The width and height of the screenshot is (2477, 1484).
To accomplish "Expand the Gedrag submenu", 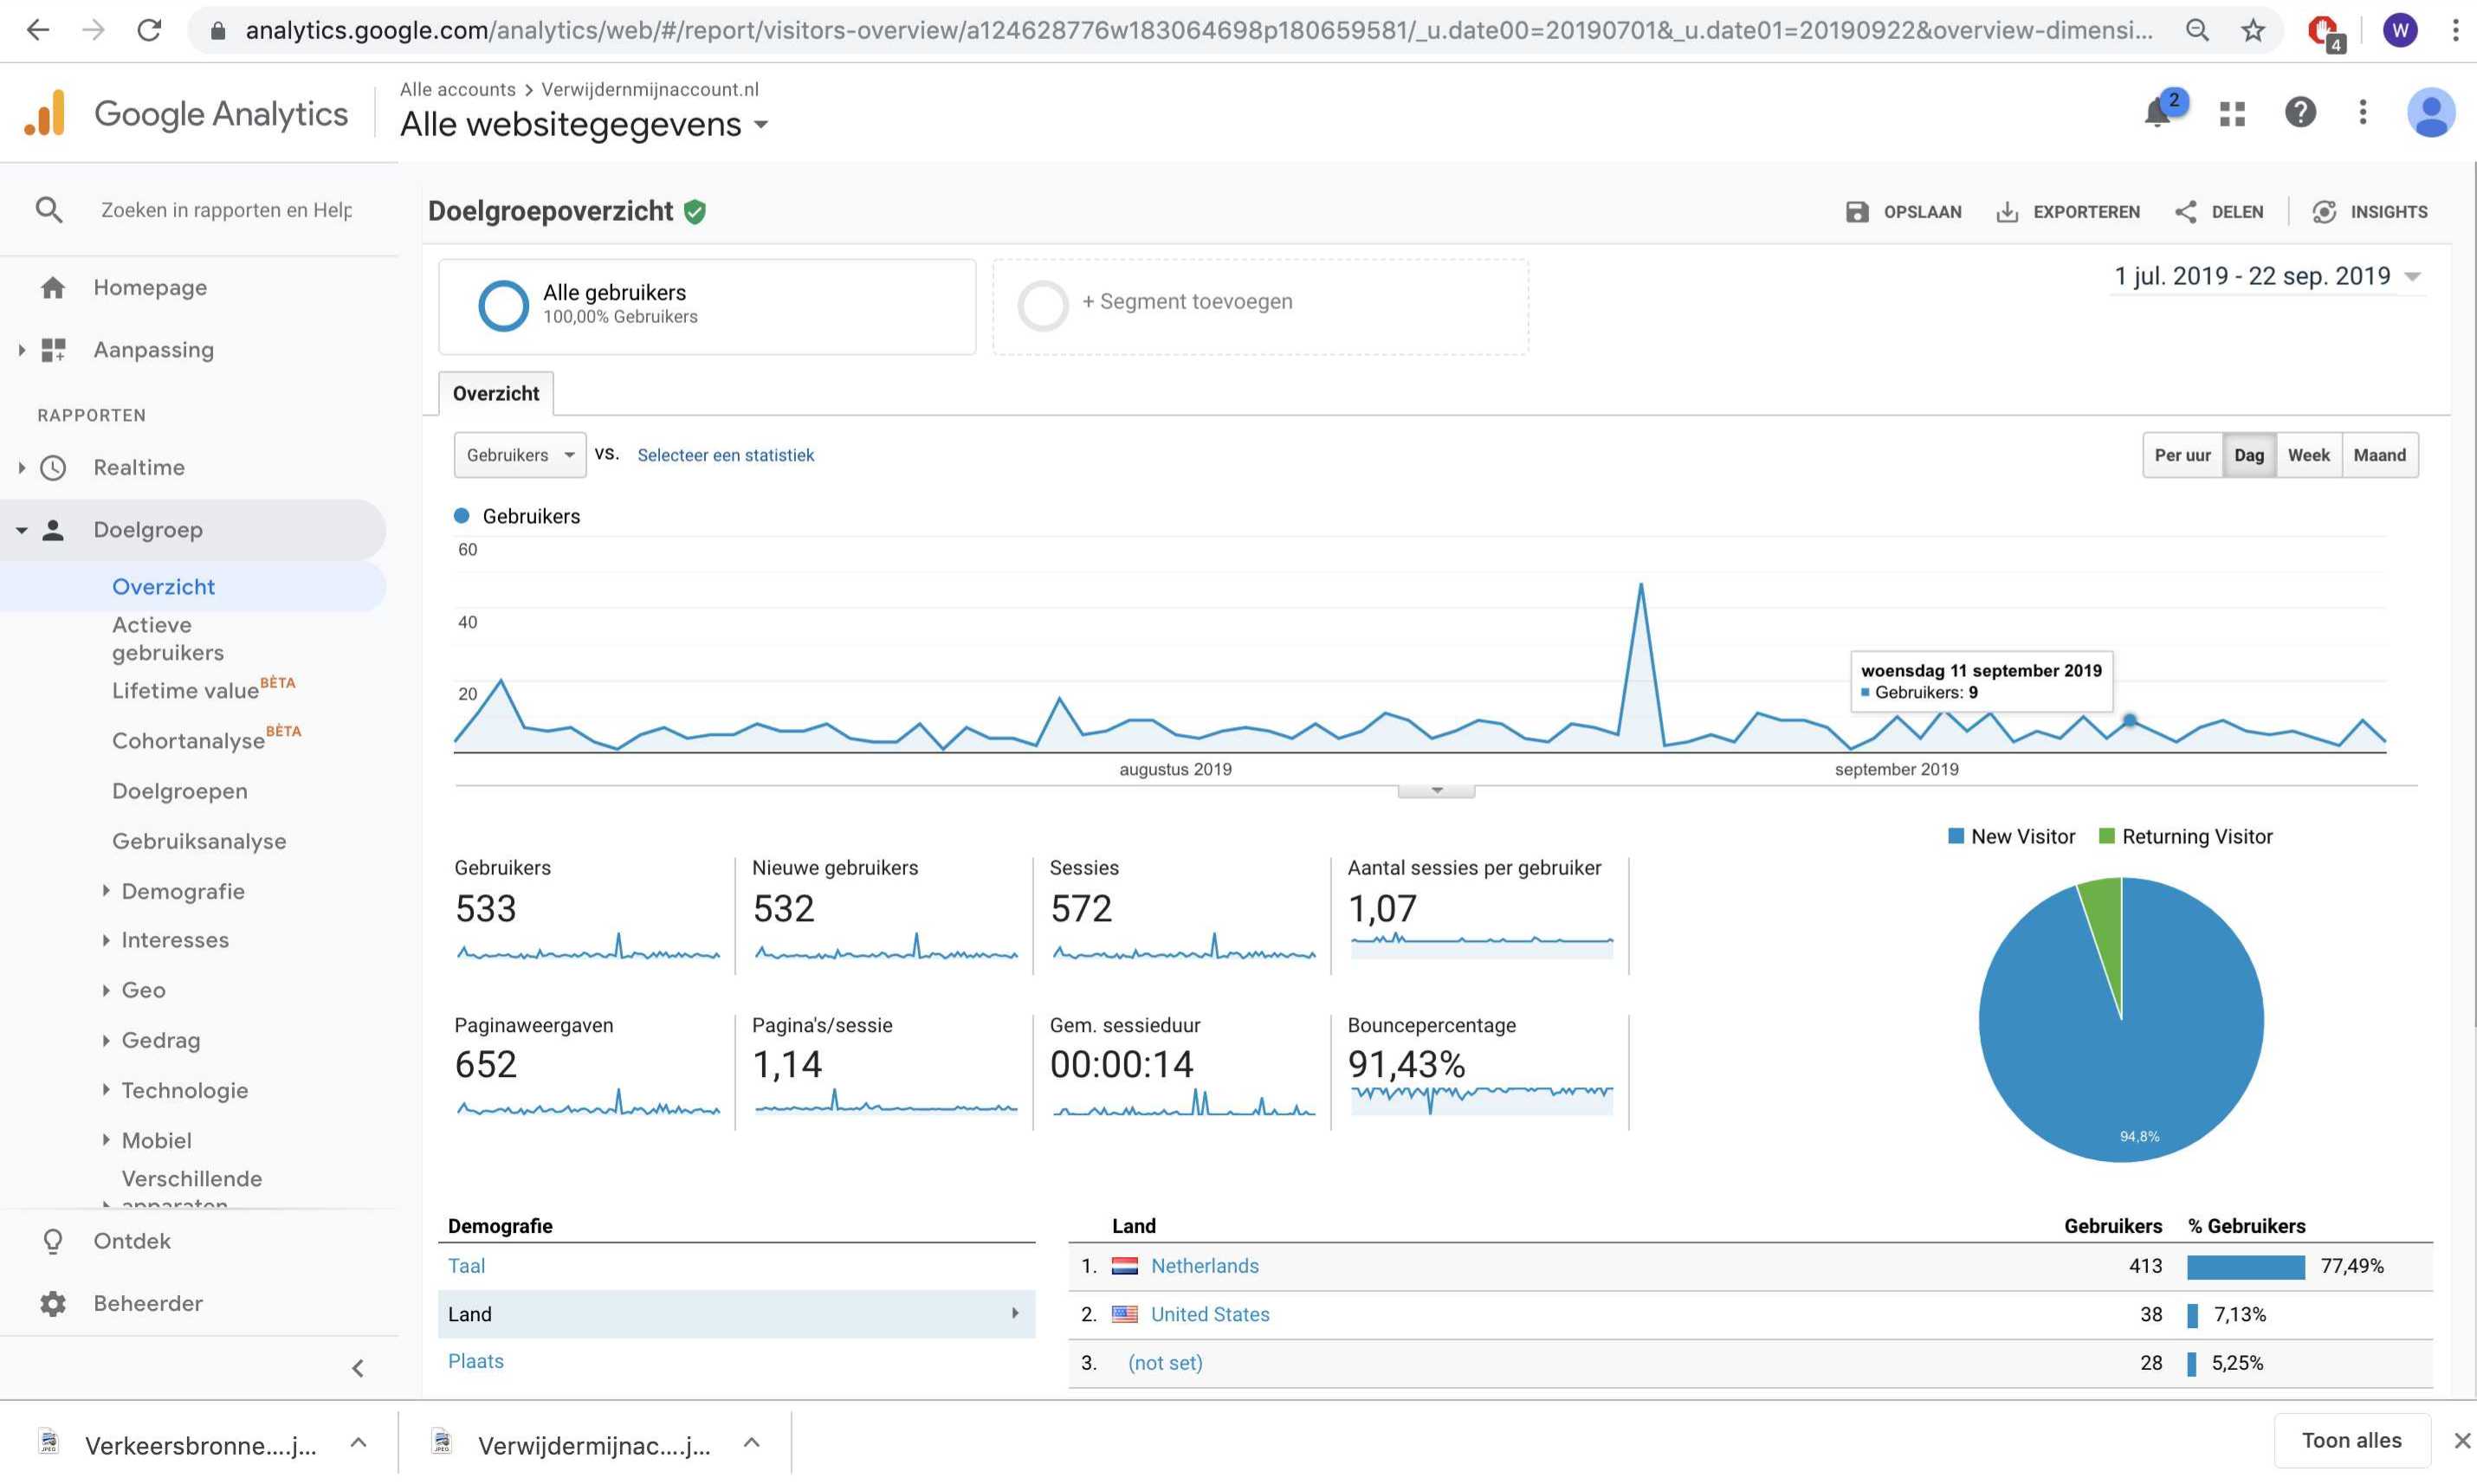I will 106,1041.
